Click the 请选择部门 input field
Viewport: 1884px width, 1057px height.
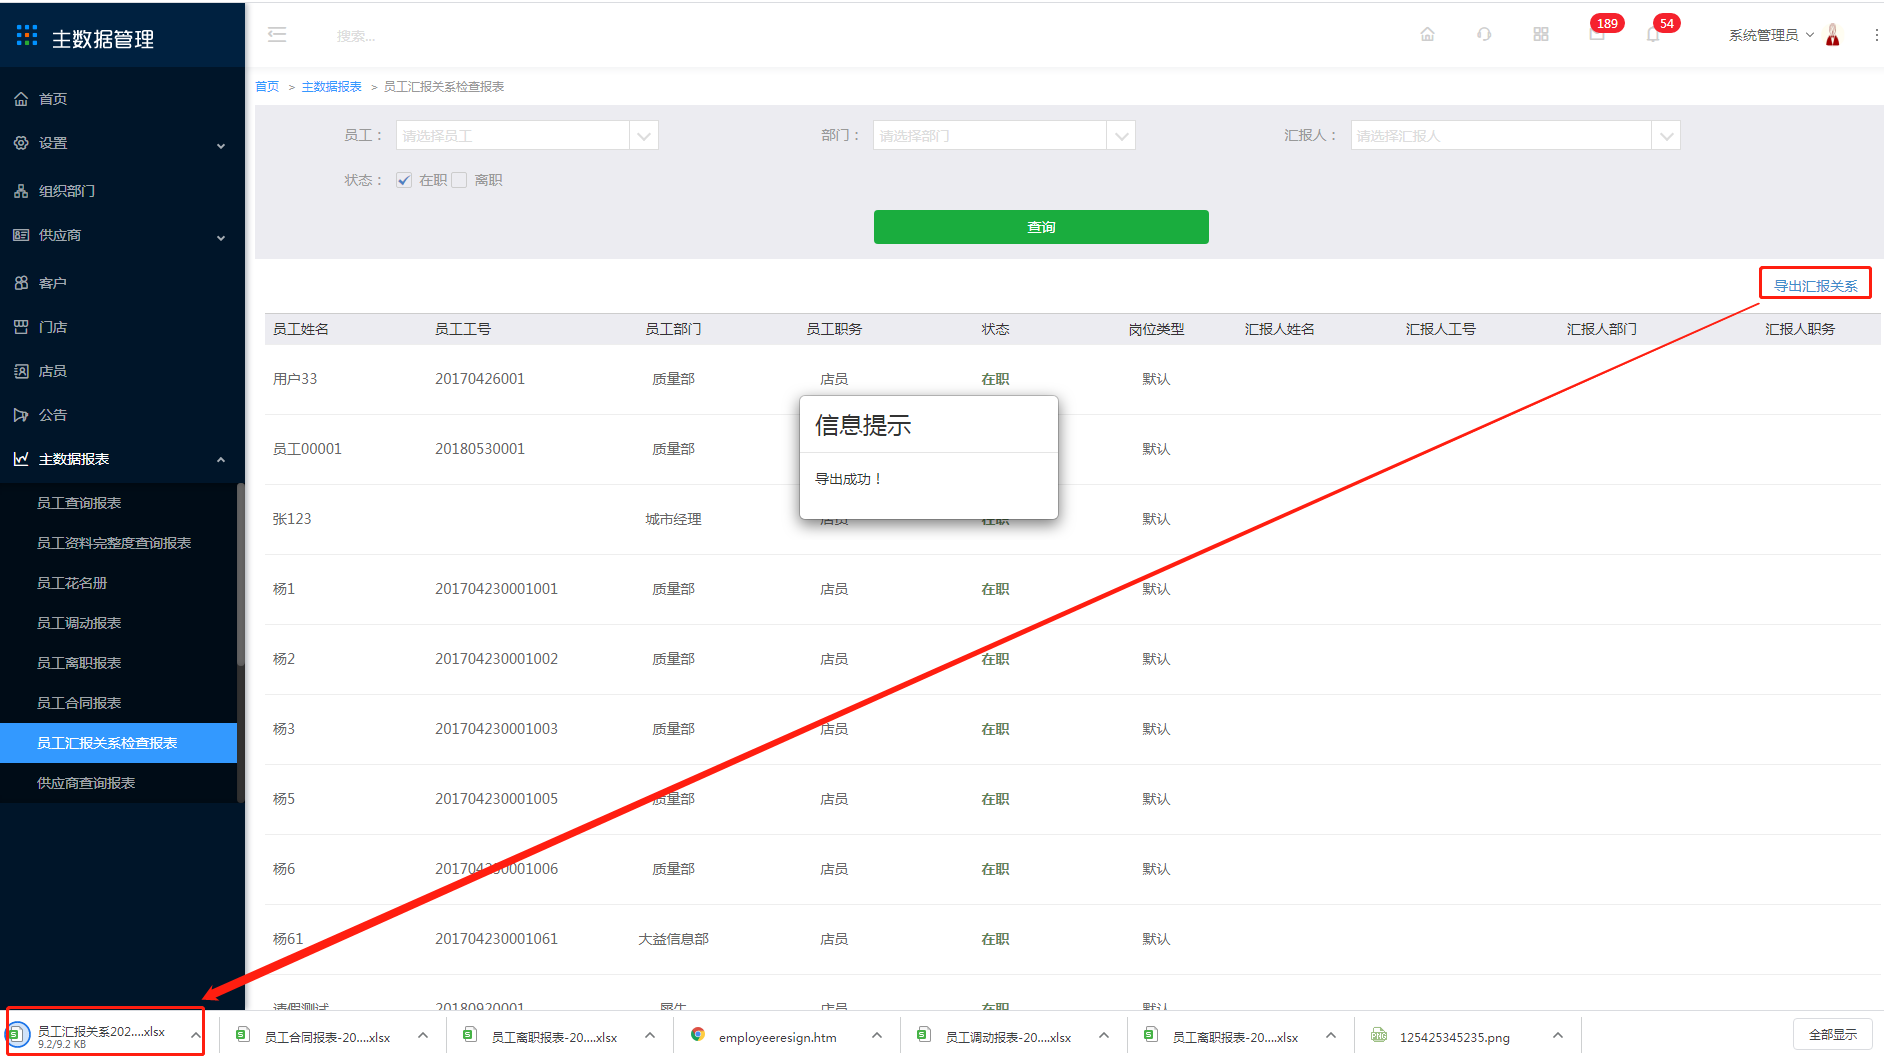(990, 136)
